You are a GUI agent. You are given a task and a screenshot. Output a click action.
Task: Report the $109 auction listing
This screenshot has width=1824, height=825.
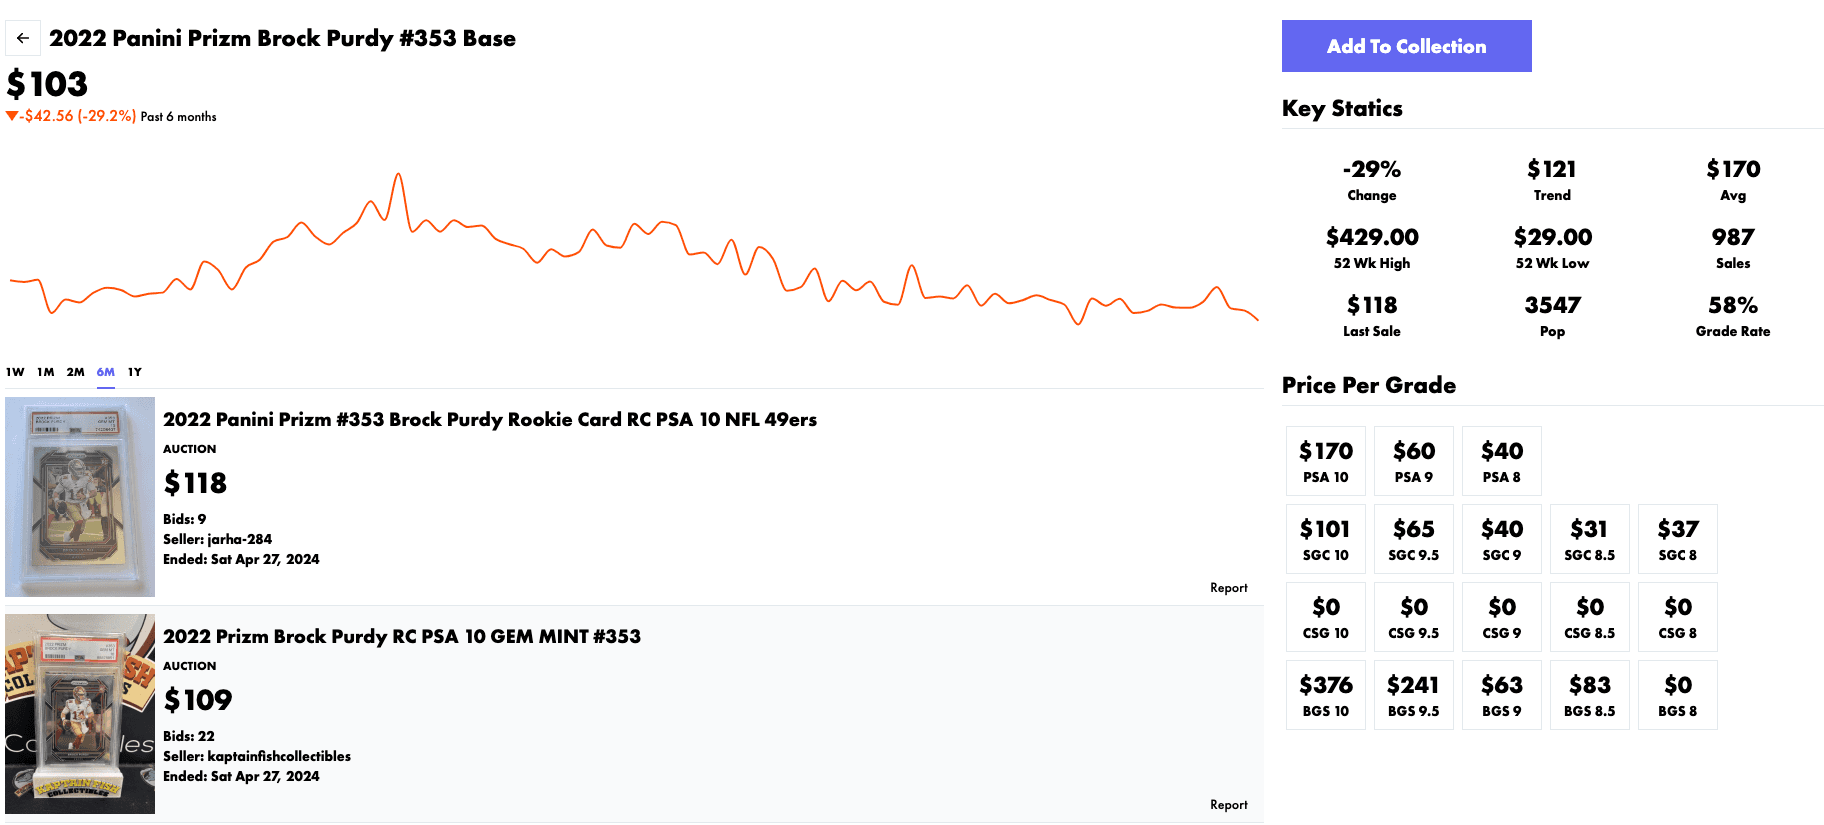click(1228, 805)
